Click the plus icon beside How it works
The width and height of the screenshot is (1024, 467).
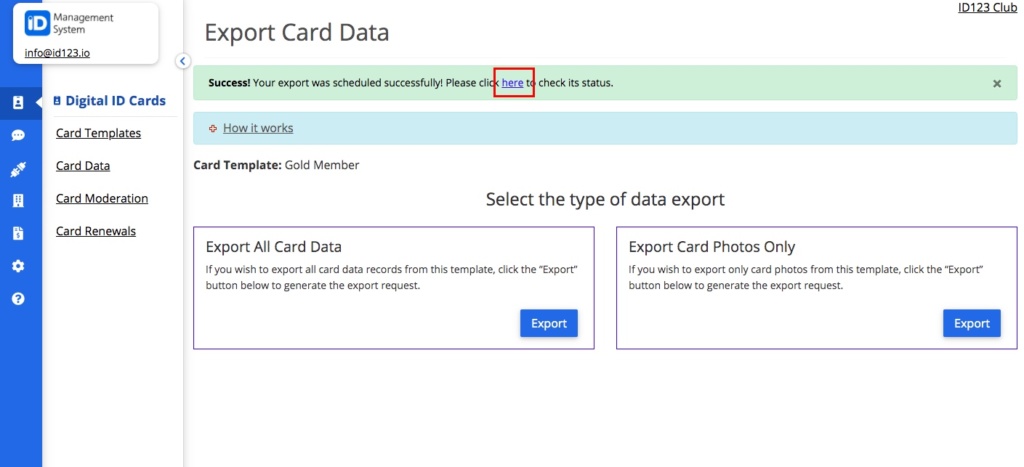[212, 129]
